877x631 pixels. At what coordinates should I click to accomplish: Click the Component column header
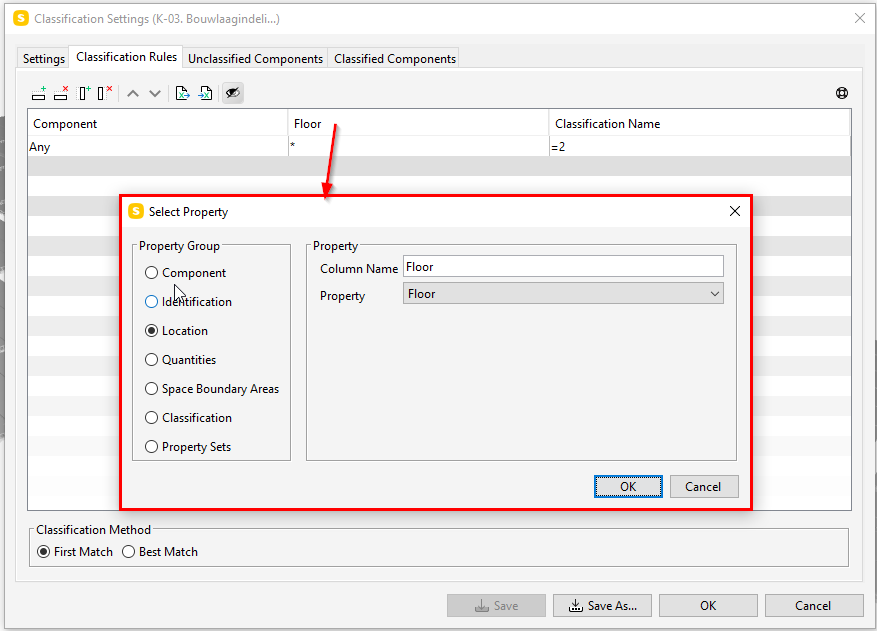tap(158, 124)
